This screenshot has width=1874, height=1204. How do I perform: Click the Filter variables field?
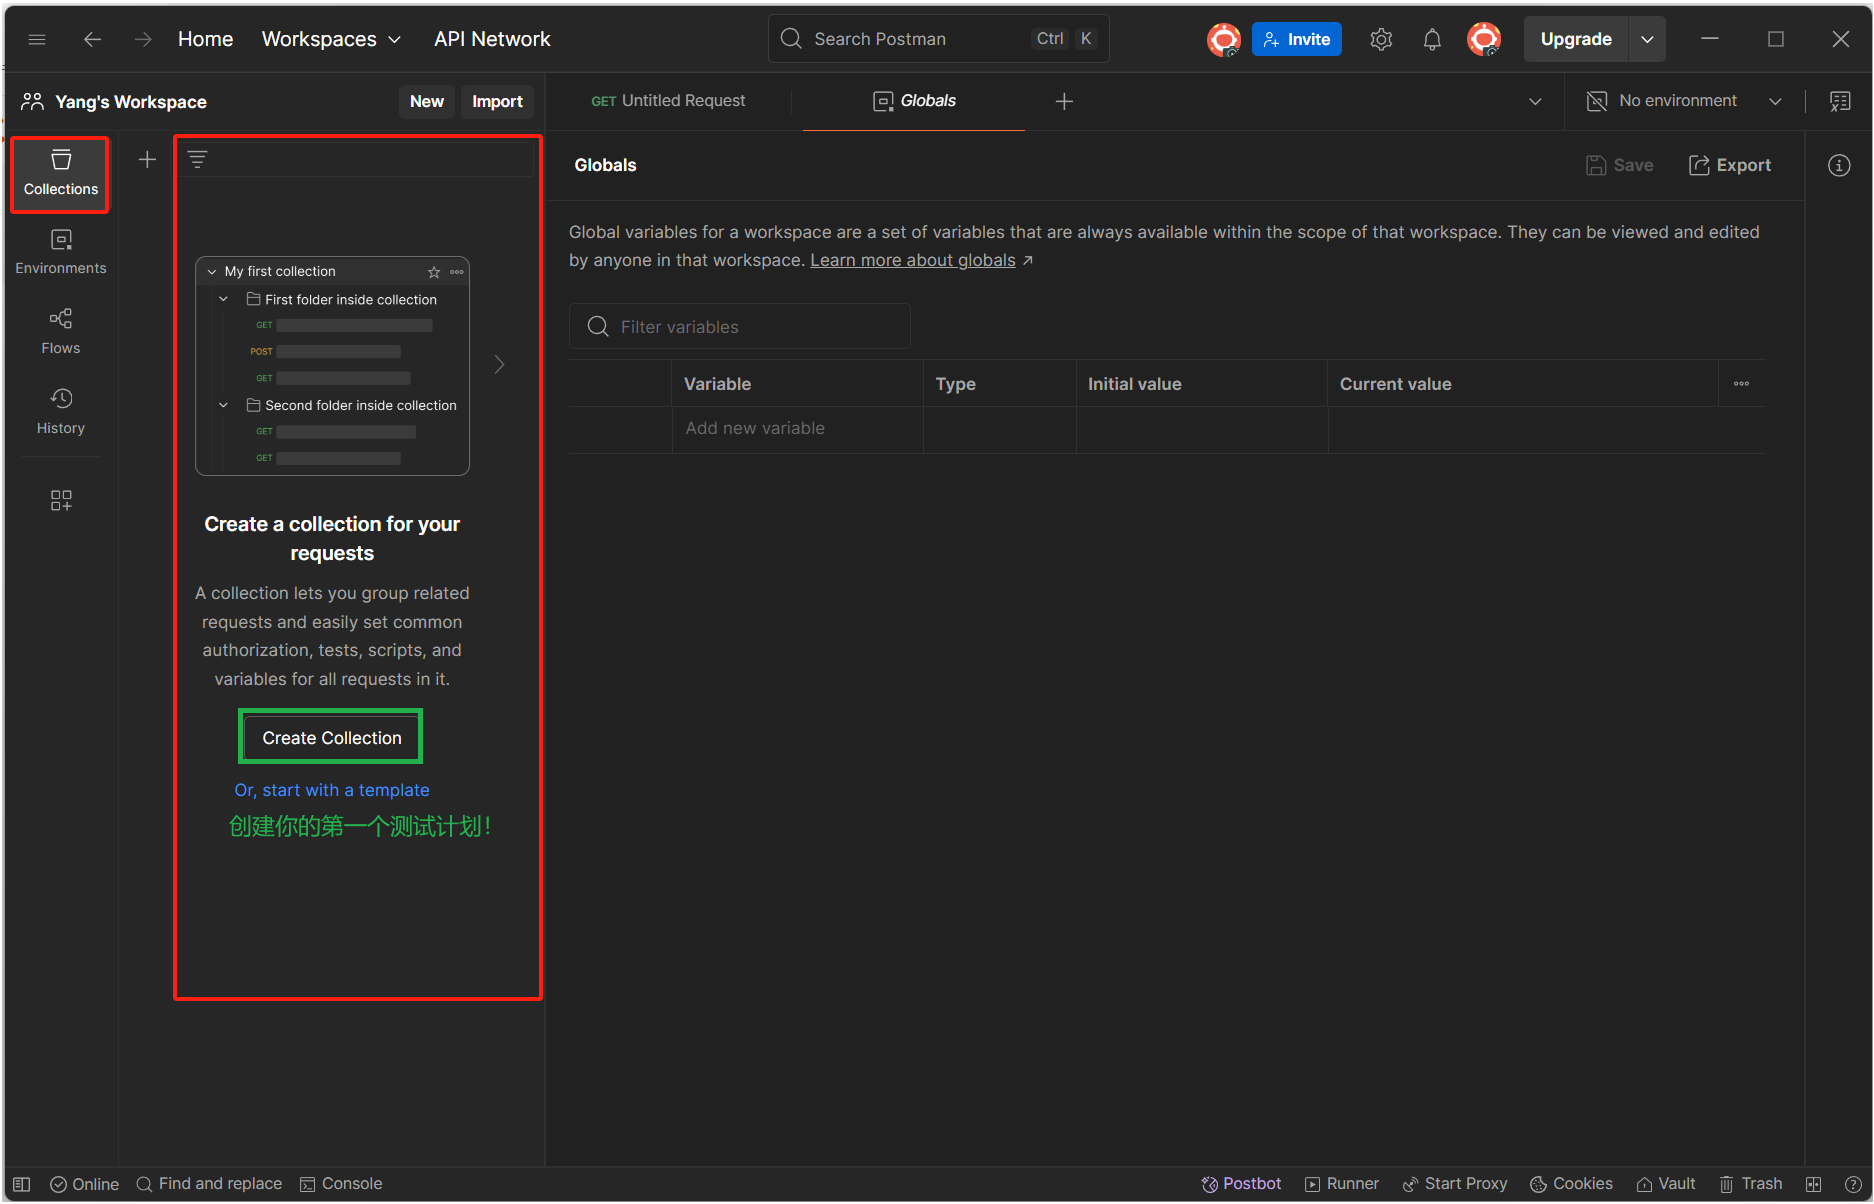[739, 327]
